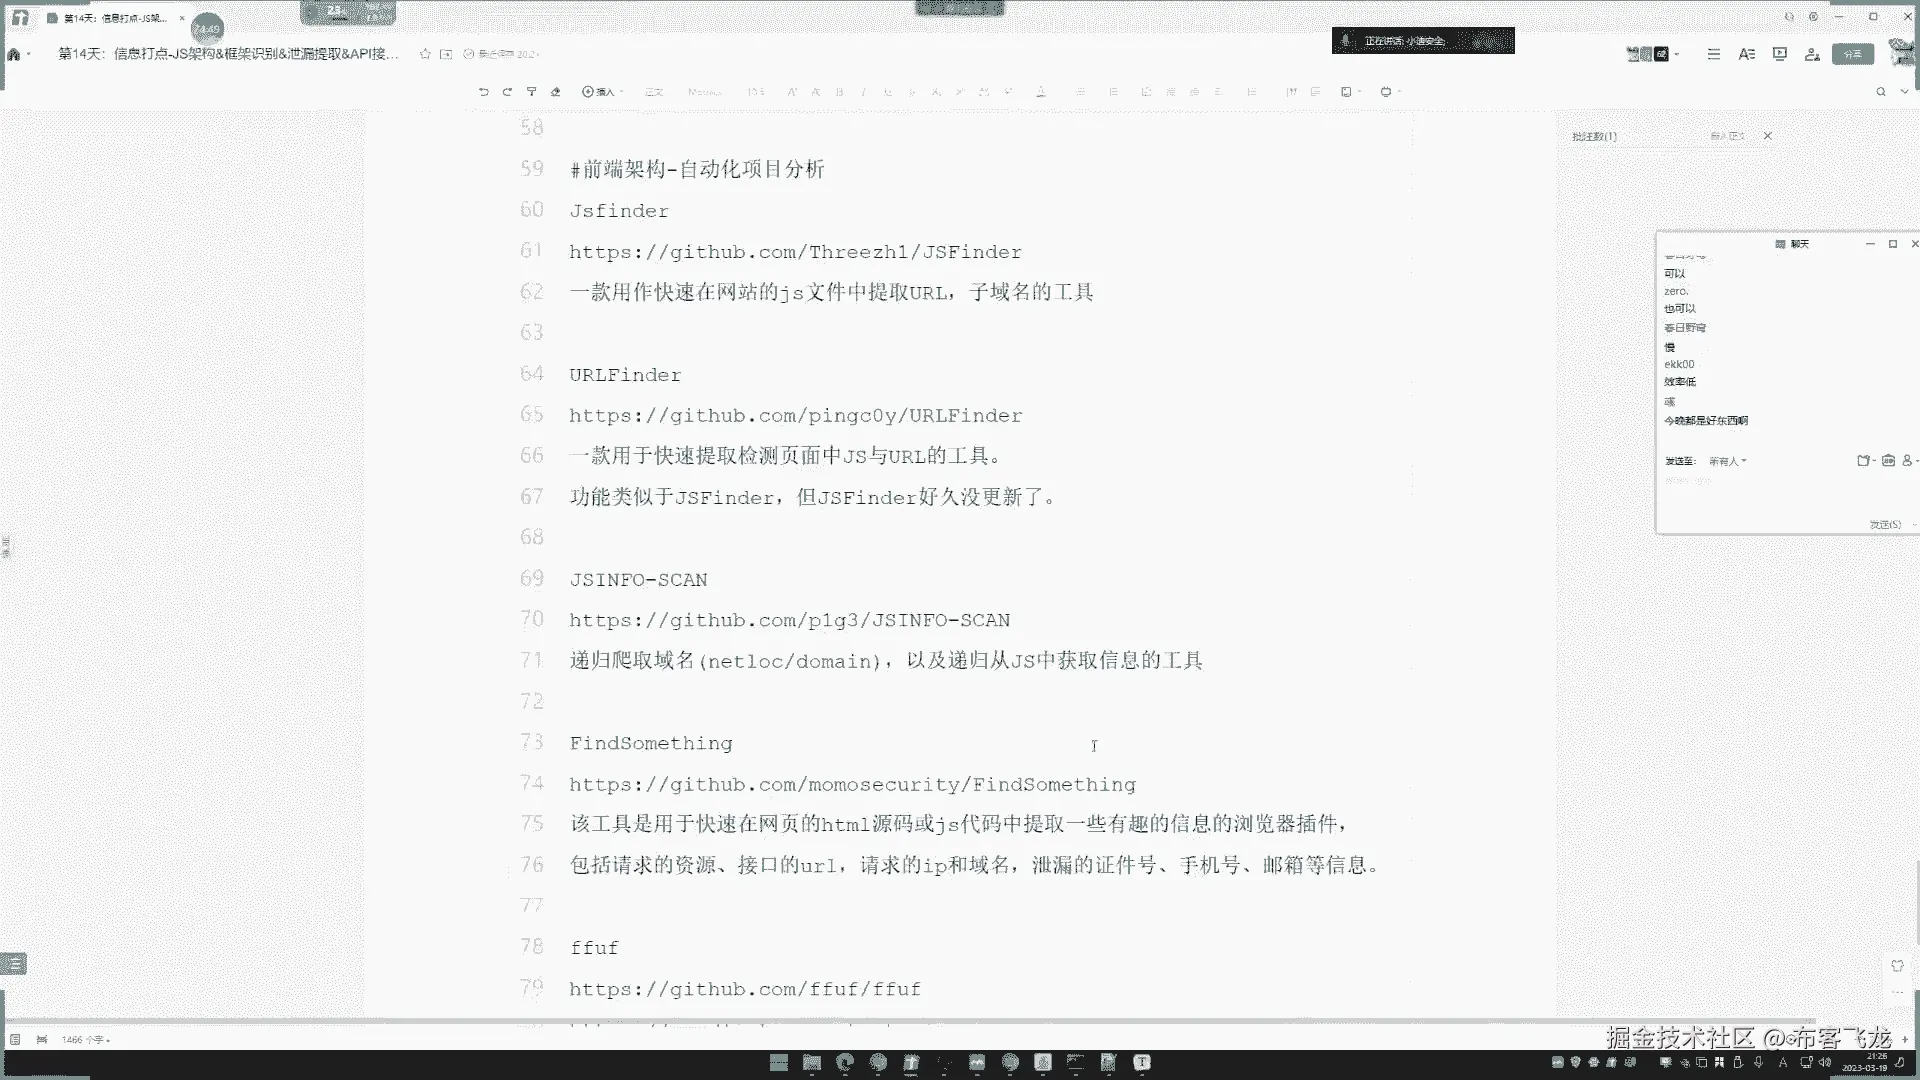Expand the 所有人 recipient dropdown

point(1727,461)
